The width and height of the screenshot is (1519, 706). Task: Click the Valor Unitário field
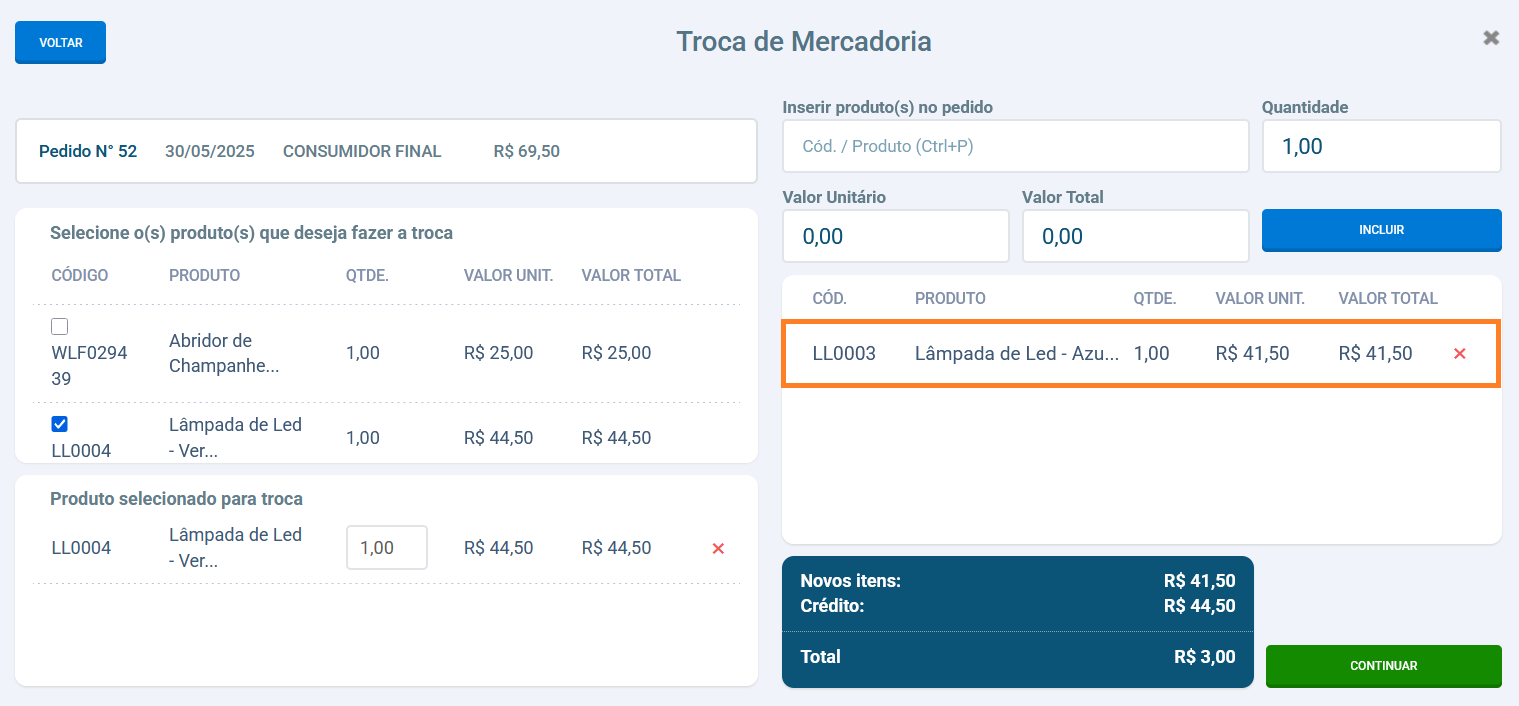coord(895,236)
